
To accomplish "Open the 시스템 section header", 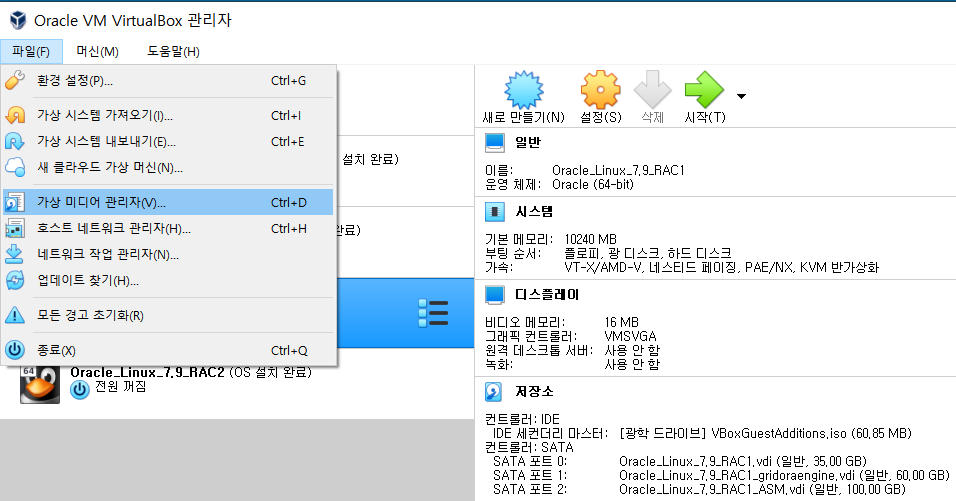I will tap(534, 211).
